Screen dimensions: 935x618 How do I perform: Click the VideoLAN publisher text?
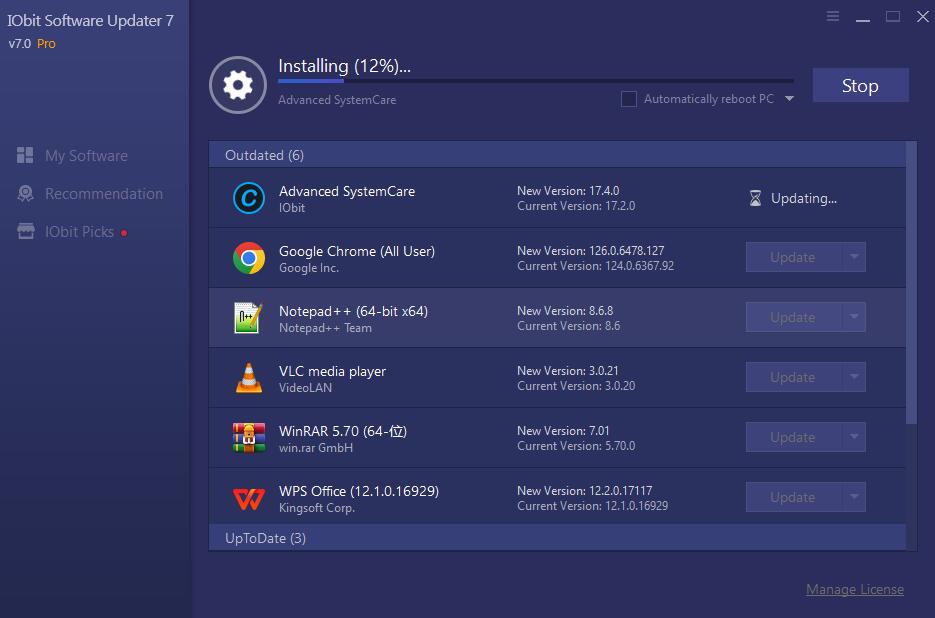(x=305, y=388)
